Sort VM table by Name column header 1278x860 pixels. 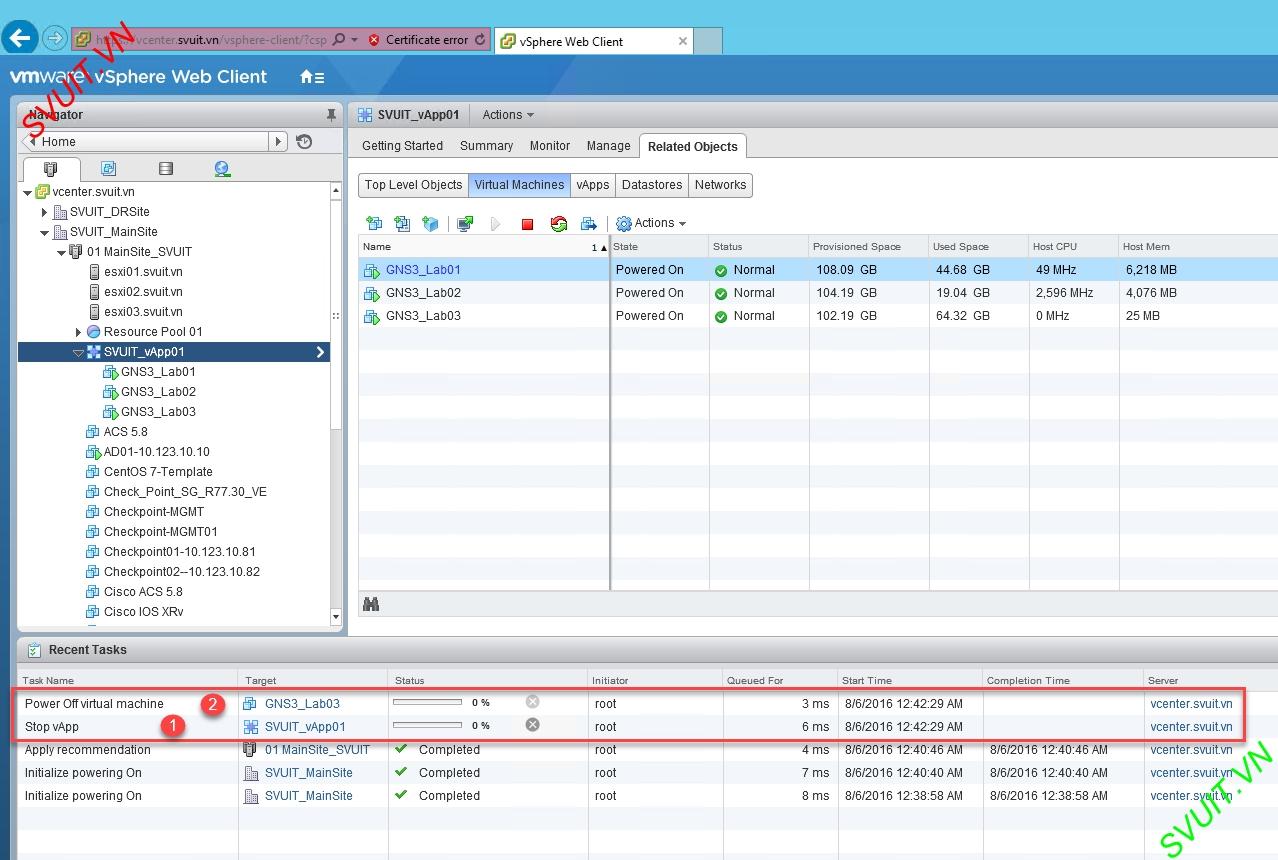click(484, 247)
